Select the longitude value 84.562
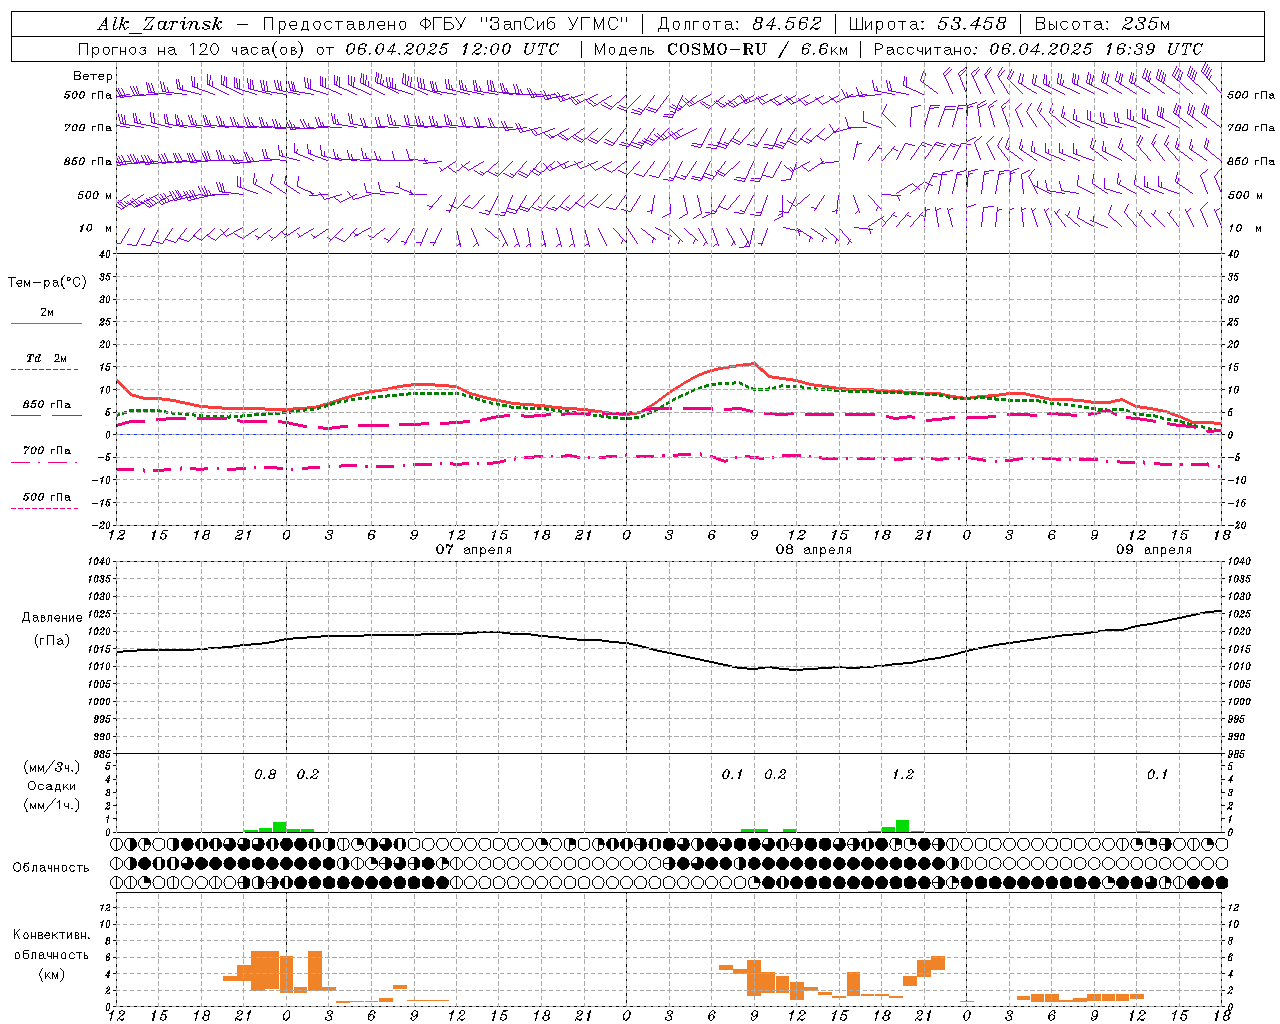1280x1024 pixels. (x=786, y=24)
